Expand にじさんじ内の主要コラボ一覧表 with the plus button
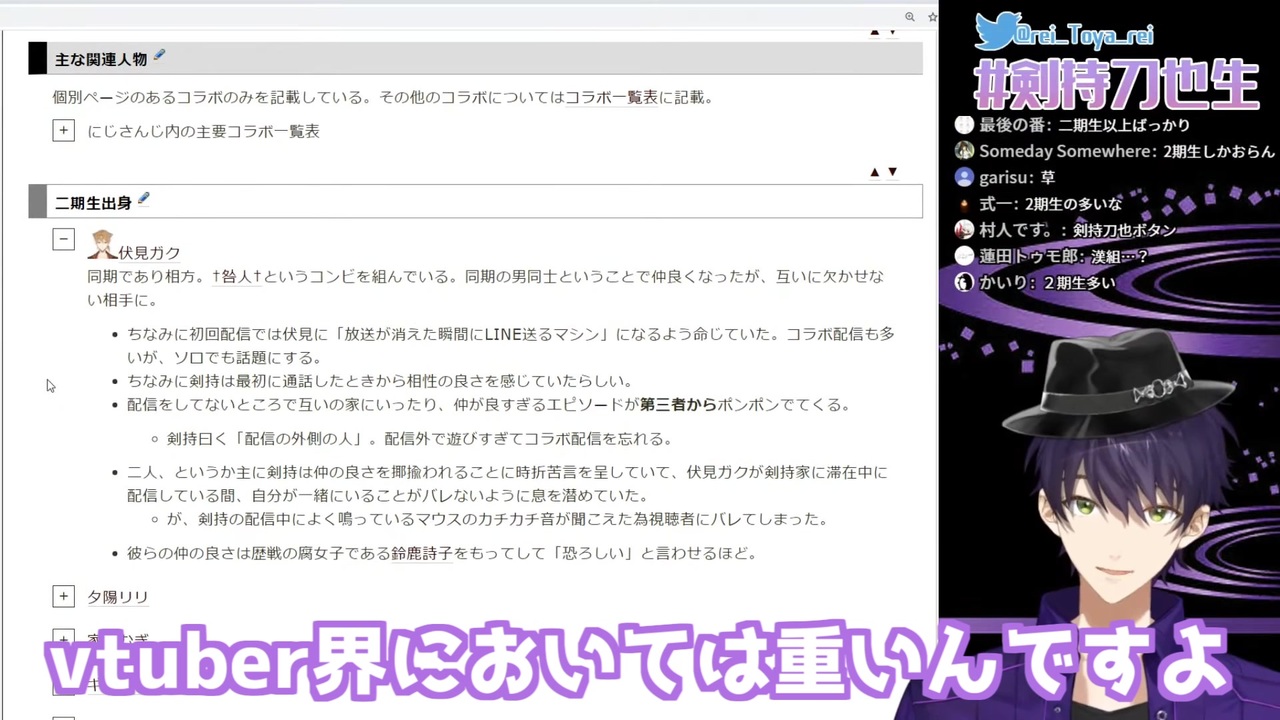Viewport: 1280px width, 720px height. click(x=63, y=130)
